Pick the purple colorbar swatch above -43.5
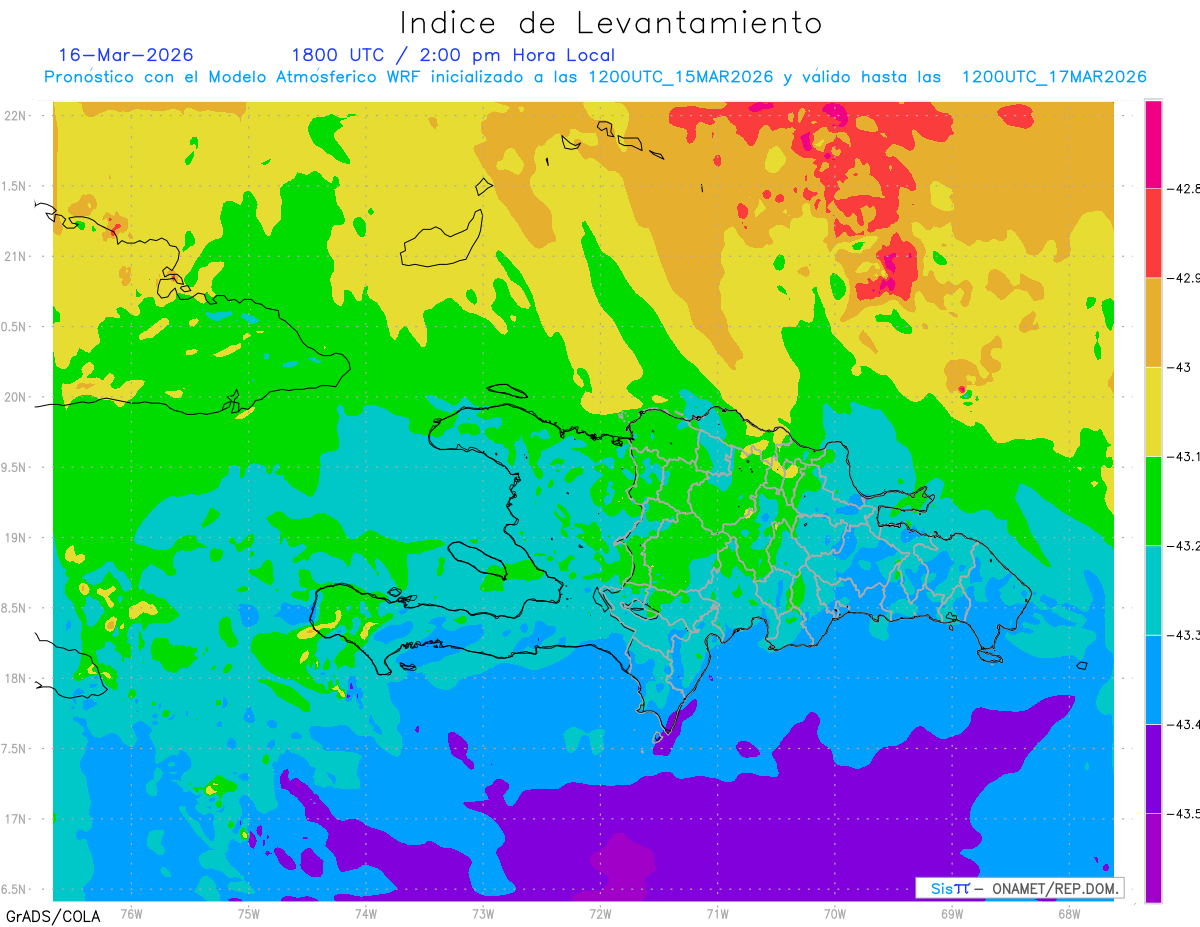 pos(1154,769)
